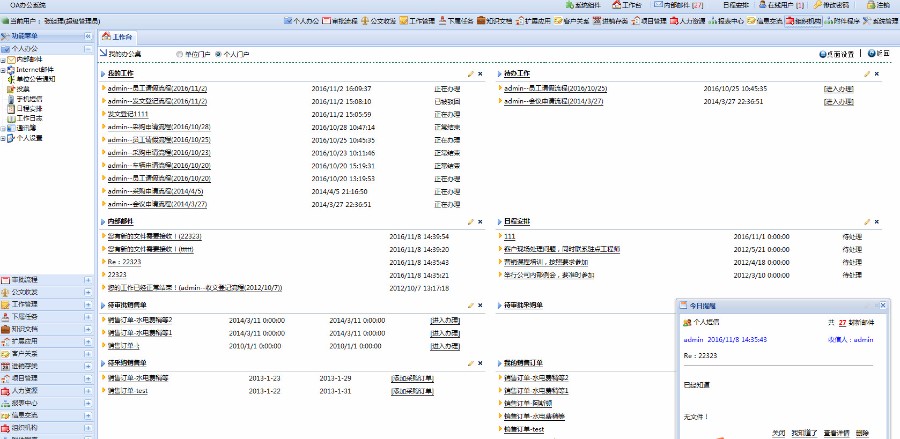Click the pencil icon in 我的工作 panel
The image size is (900, 439).
pos(471,74)
